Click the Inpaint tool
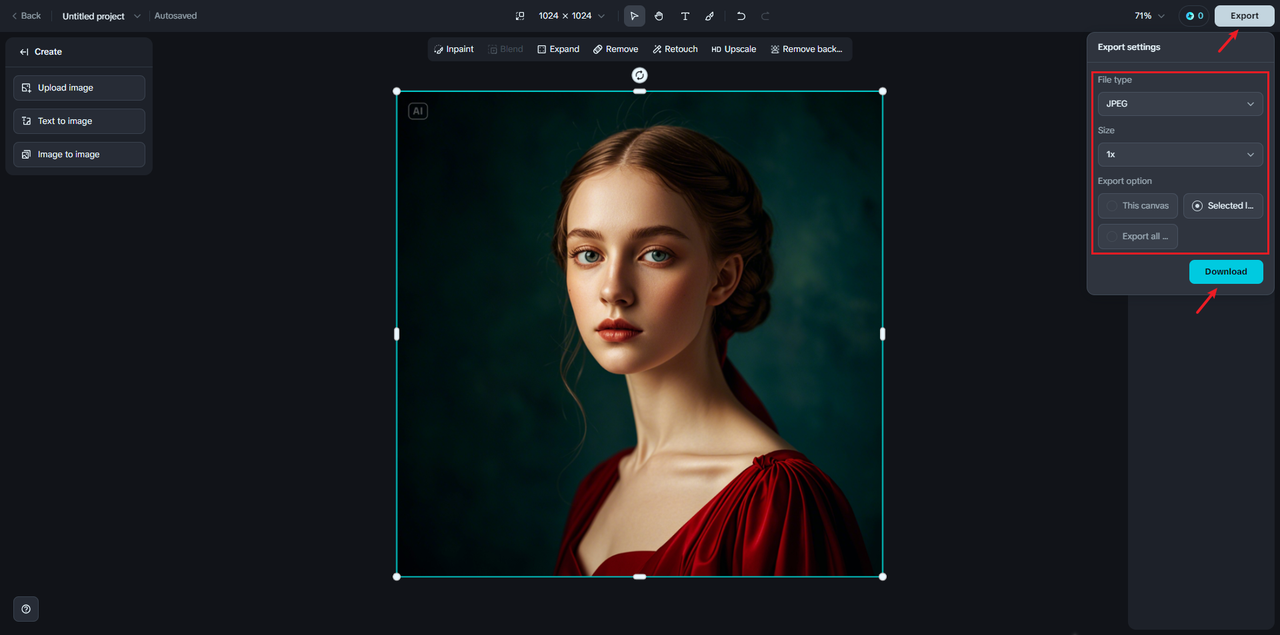Viewport: 1280px width, 635px height. 454,49
